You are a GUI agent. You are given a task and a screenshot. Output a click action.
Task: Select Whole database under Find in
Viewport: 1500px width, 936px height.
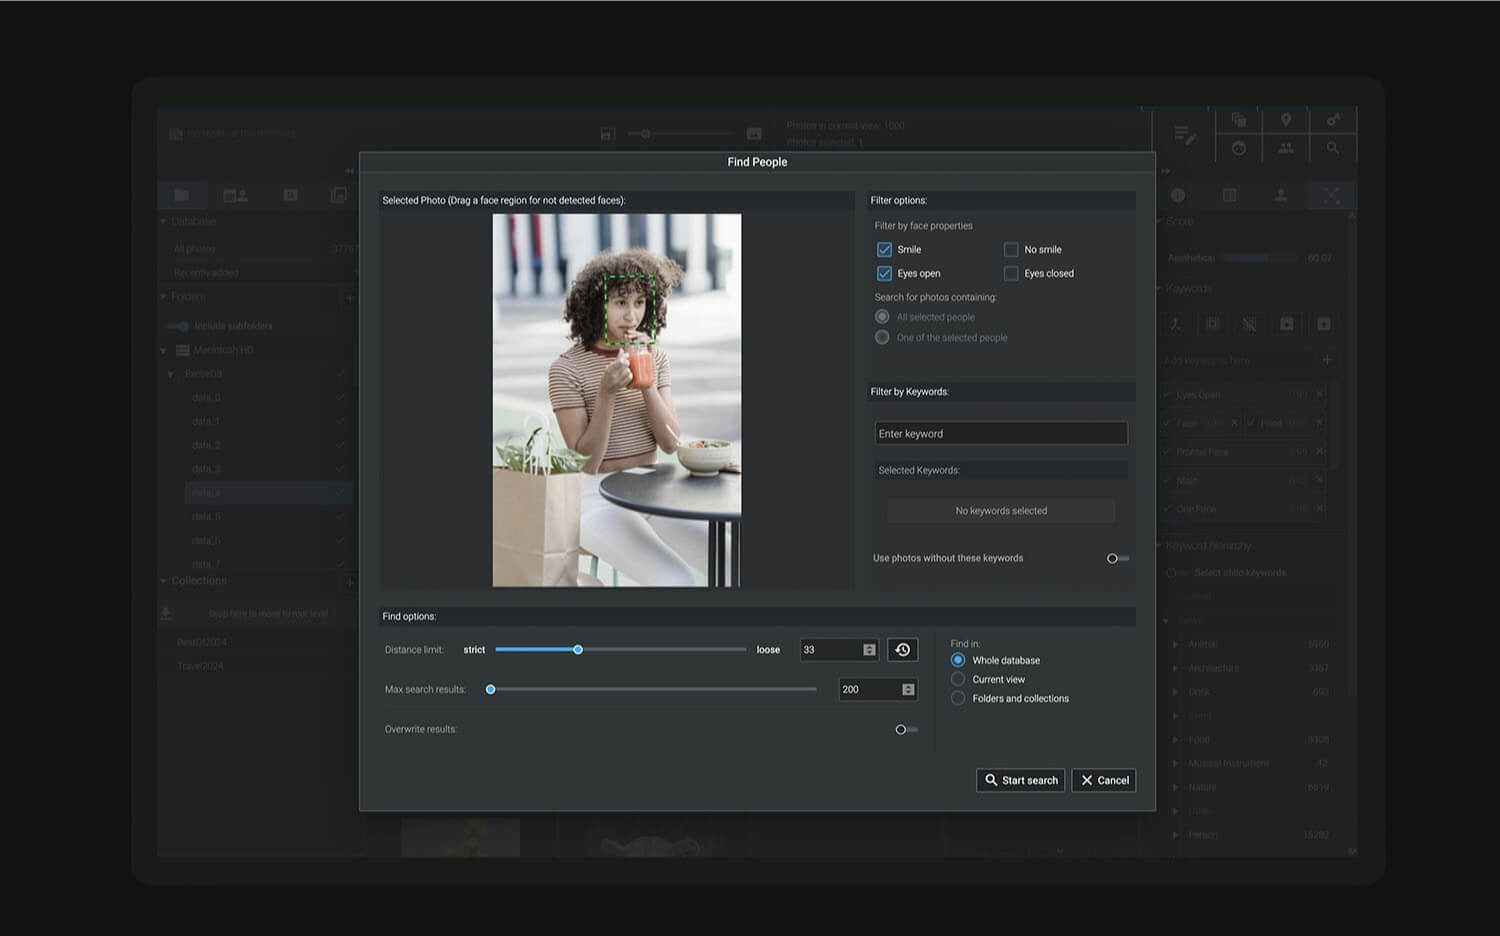click(x=958, y=660)
